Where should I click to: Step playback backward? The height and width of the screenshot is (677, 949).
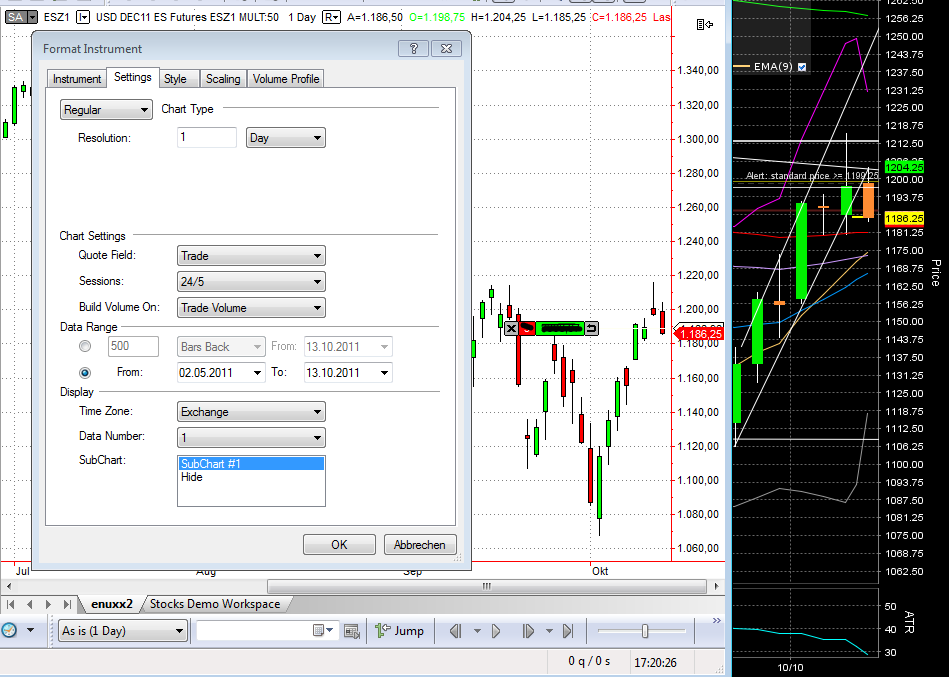tap(456, 631)
